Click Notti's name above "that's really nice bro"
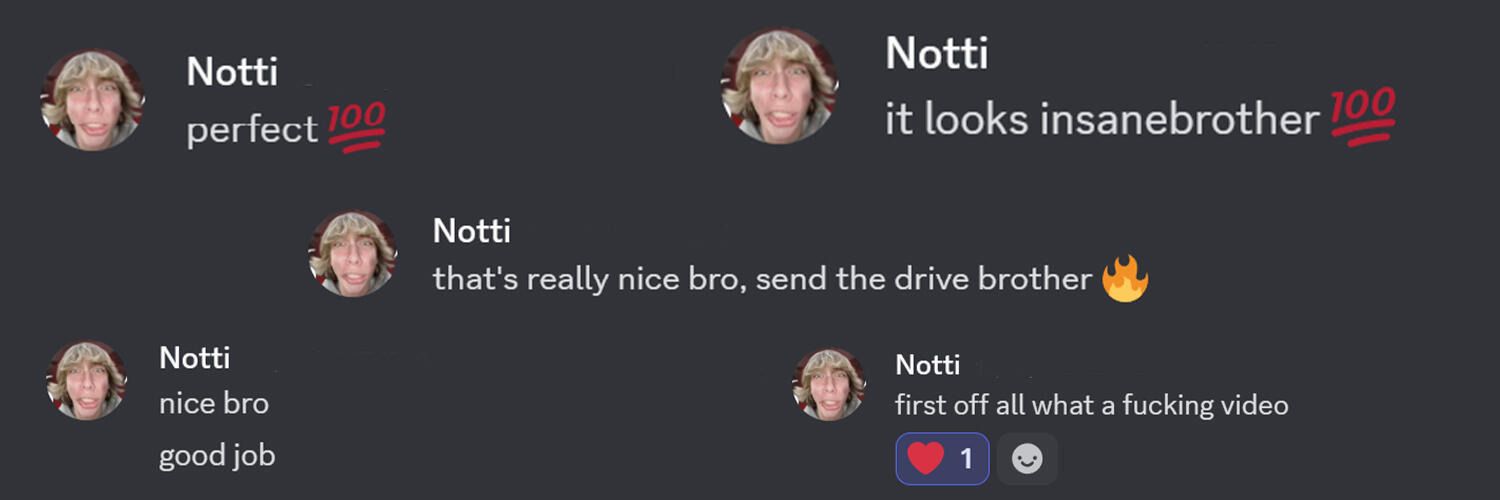 [471, 231]
